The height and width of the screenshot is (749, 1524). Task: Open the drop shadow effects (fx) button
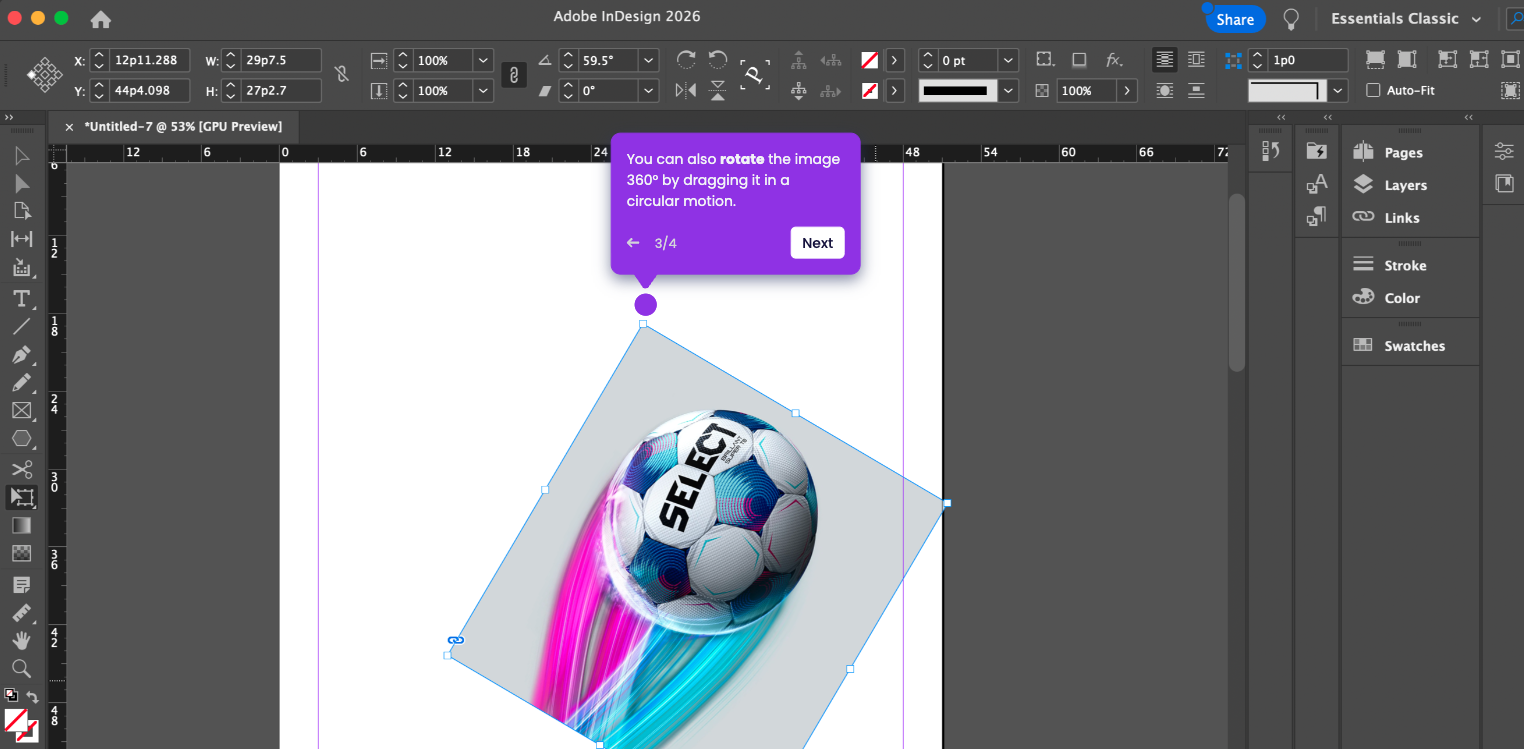click(1114, 60)
